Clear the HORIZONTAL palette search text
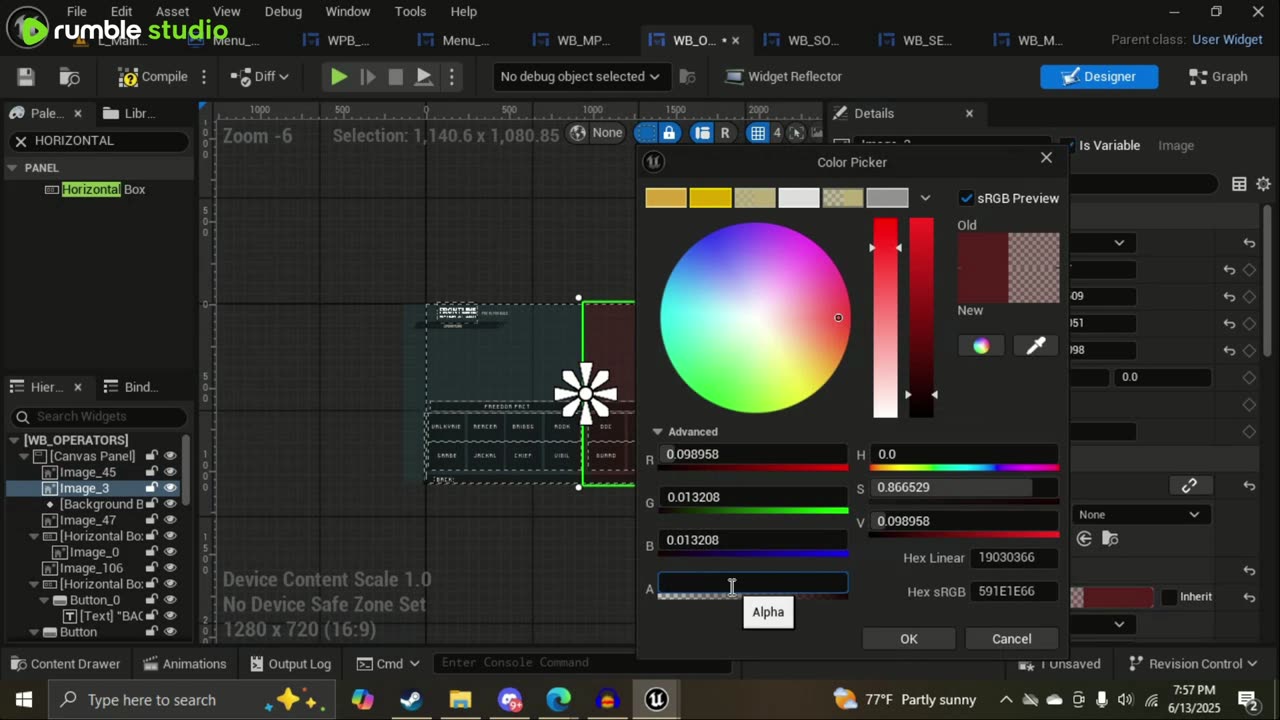 (20, 141)
